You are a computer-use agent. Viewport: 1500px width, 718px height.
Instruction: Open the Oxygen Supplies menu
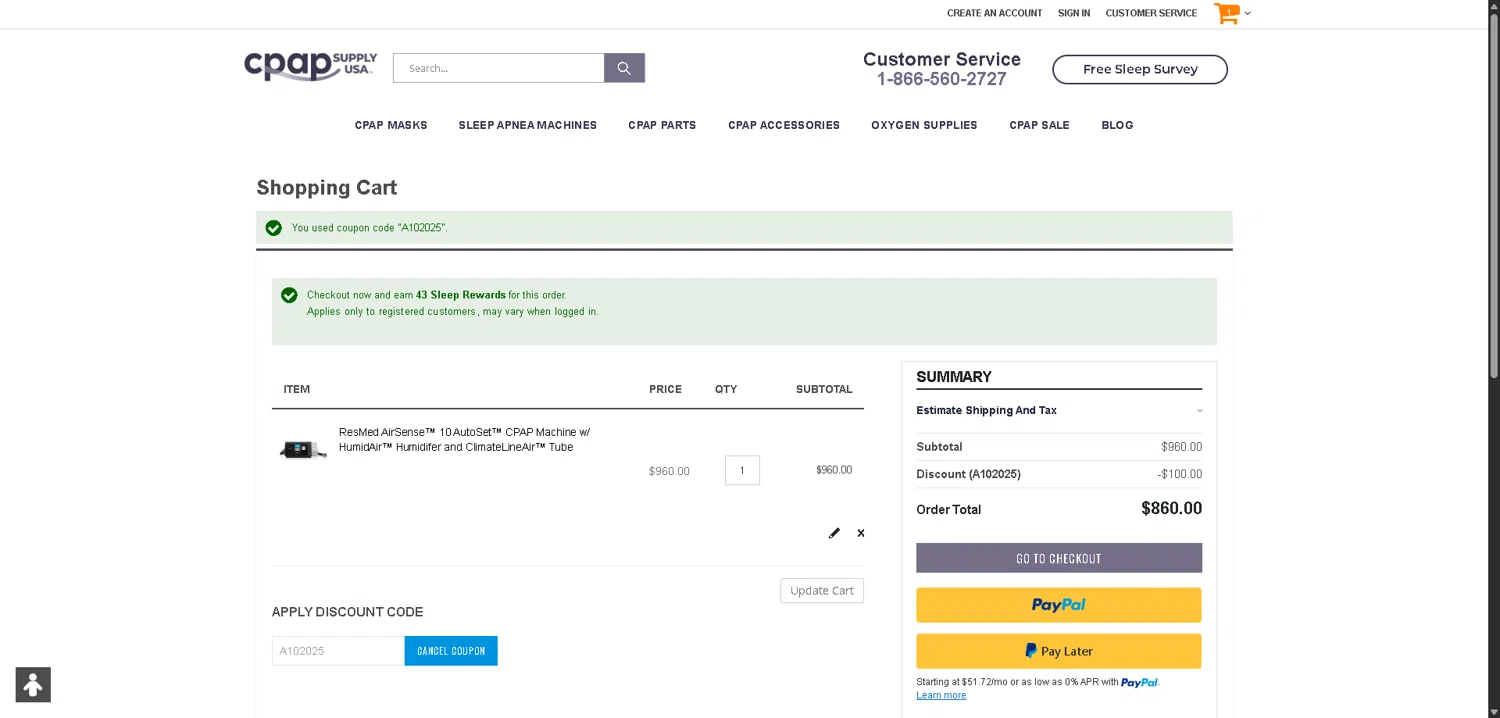(924, 125)
